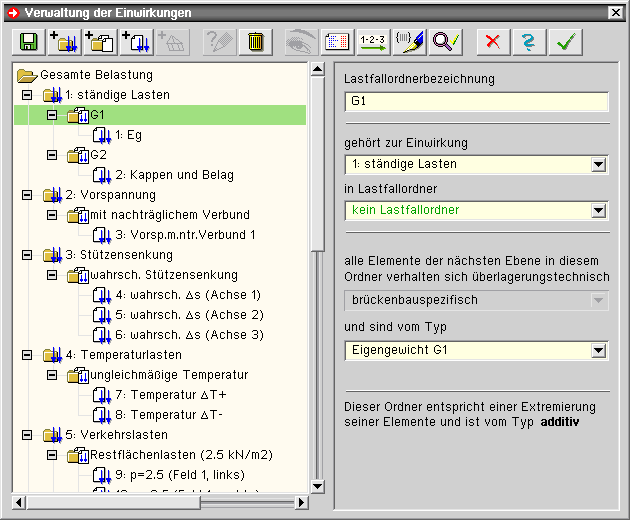Collapse the 'ungleichmäßige Temperatur' folder node
The width and height of the screenshot is (630, 520).
tap(53, 375)
